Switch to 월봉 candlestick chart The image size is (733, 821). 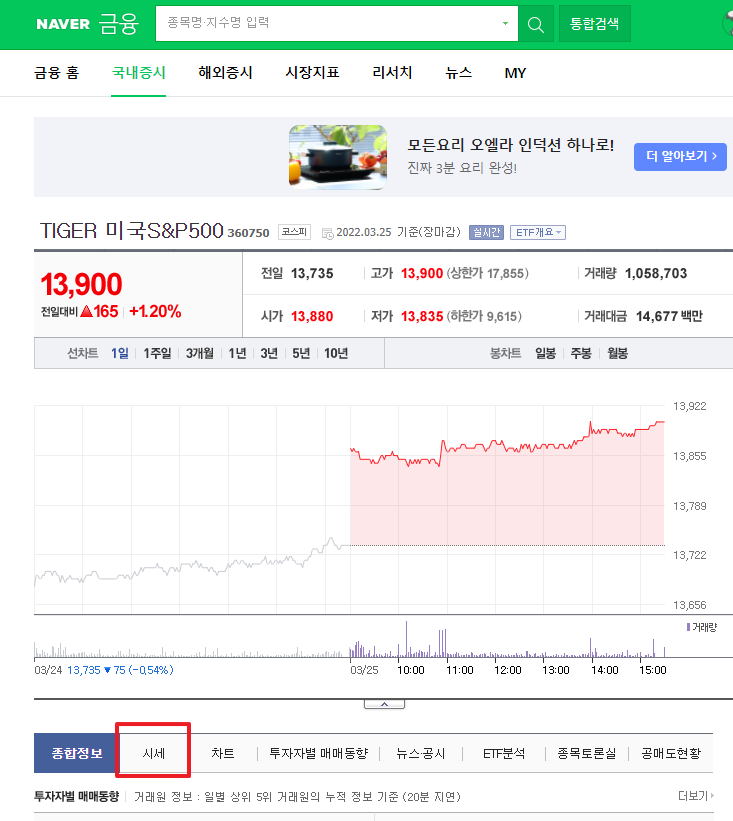[617, 353]
